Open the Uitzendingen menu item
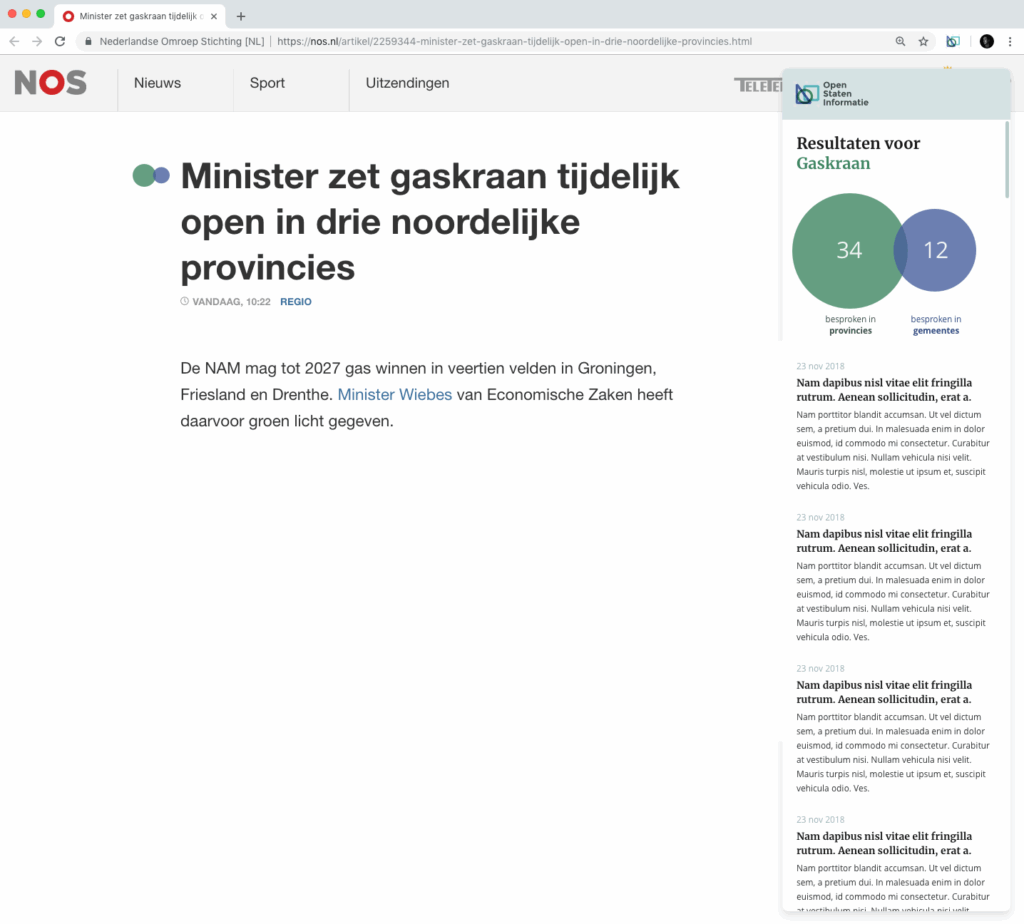 point(407,83)
